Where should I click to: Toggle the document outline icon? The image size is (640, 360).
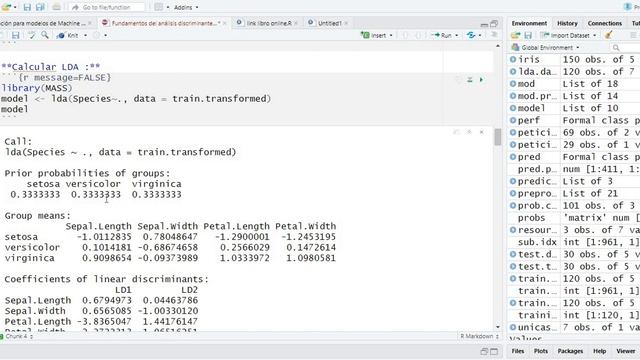pos(494,36)
